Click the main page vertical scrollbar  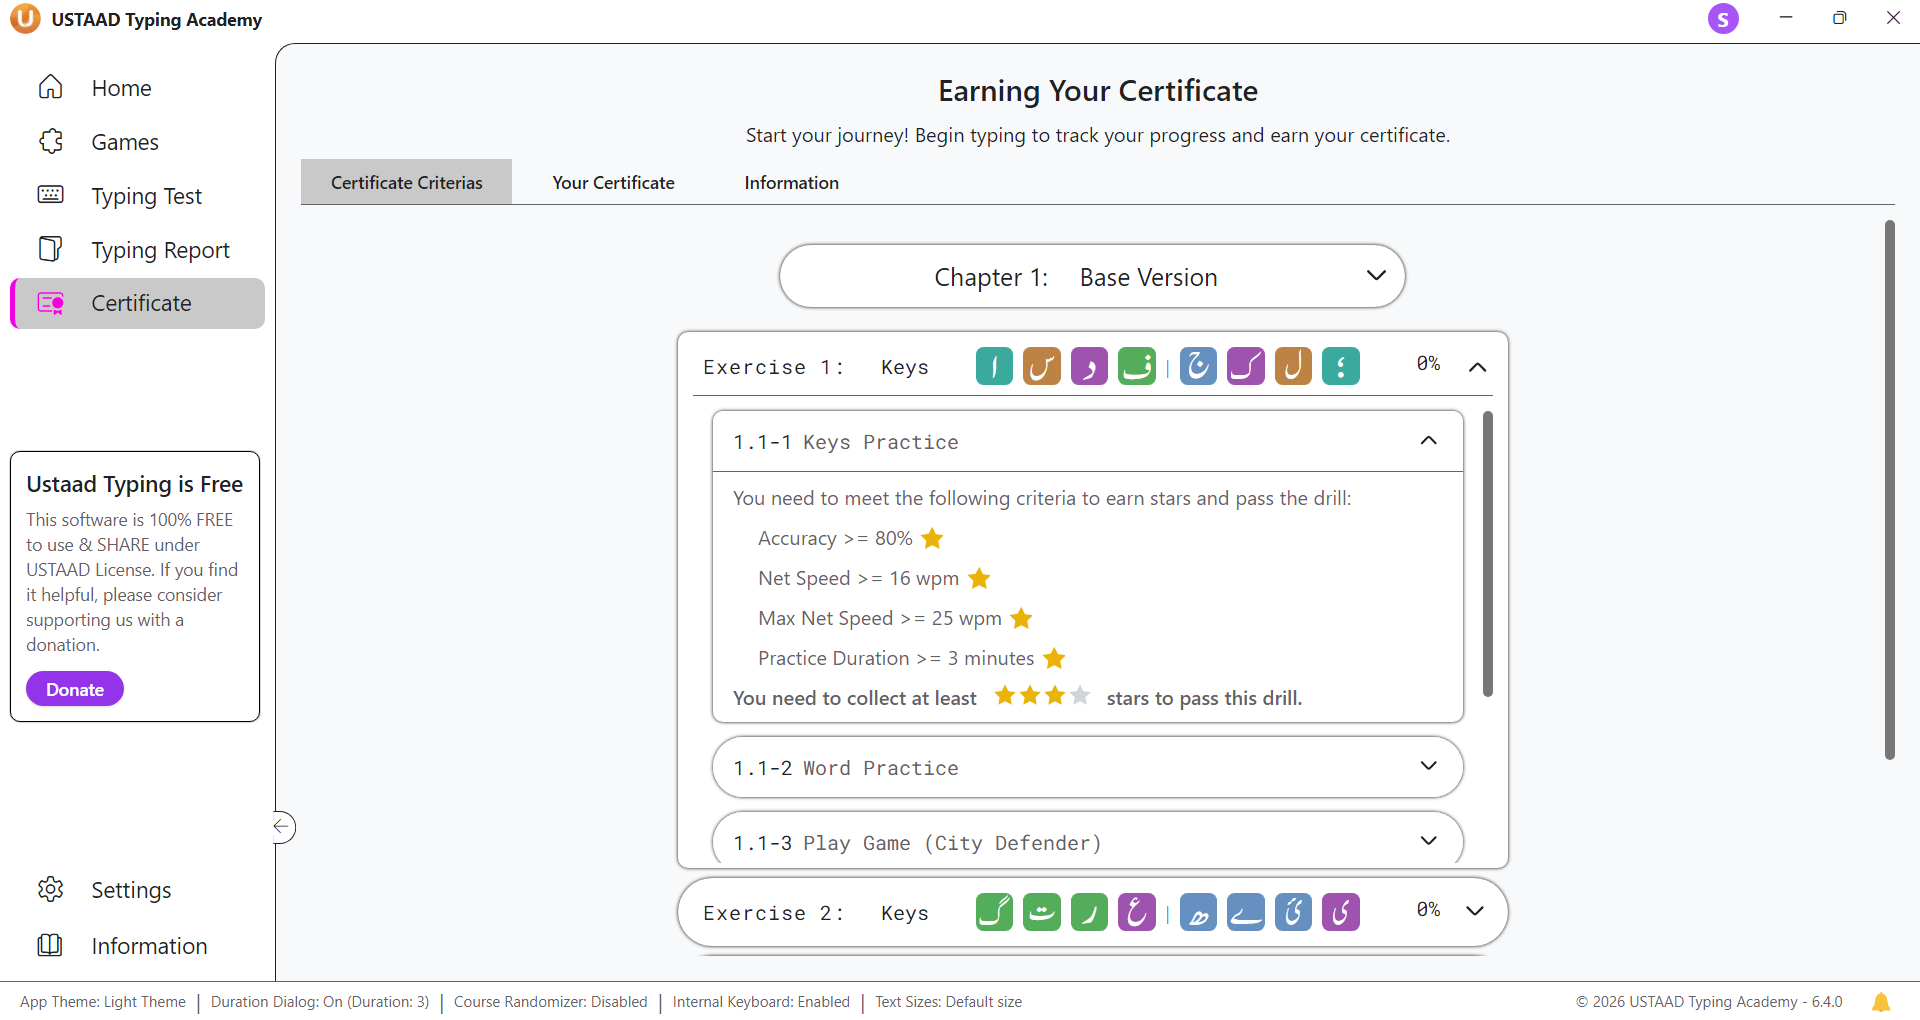(1889, 490)
